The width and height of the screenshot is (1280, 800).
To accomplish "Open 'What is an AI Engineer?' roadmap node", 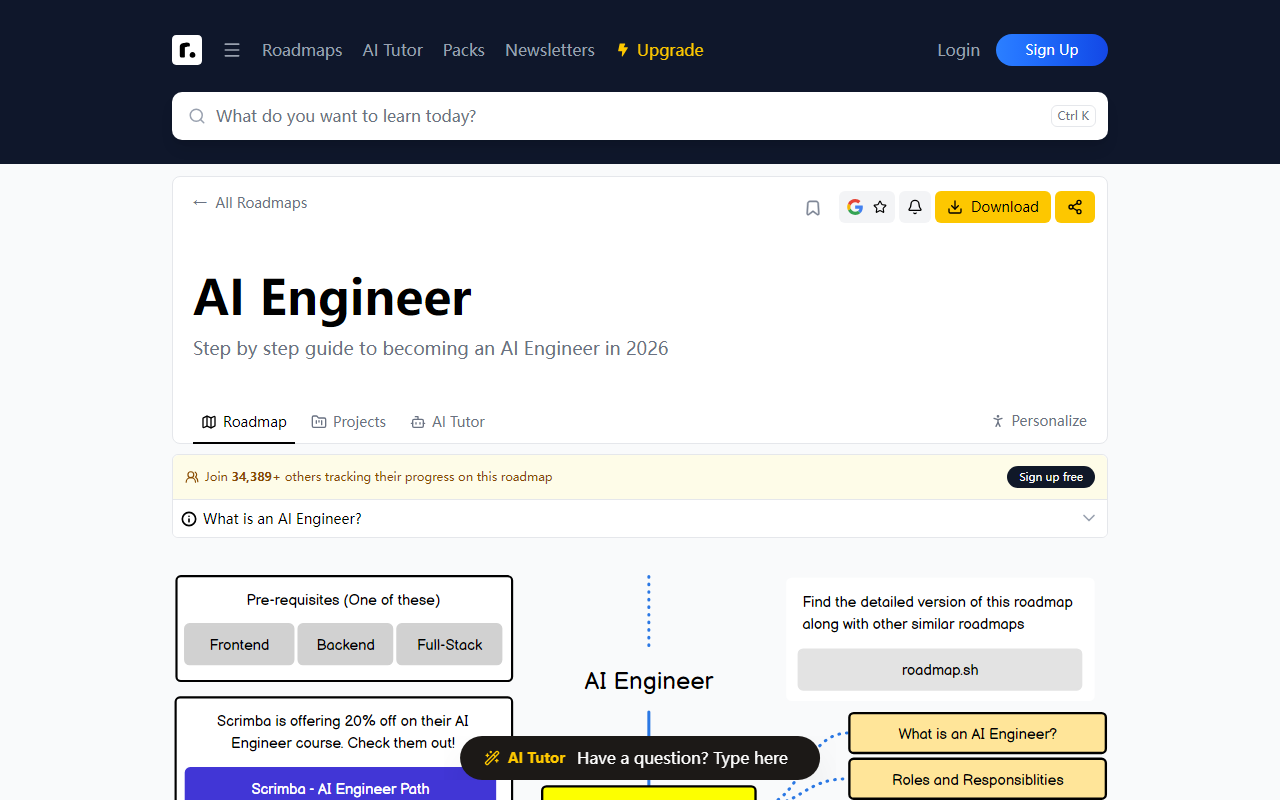I will tap(978, 733).
